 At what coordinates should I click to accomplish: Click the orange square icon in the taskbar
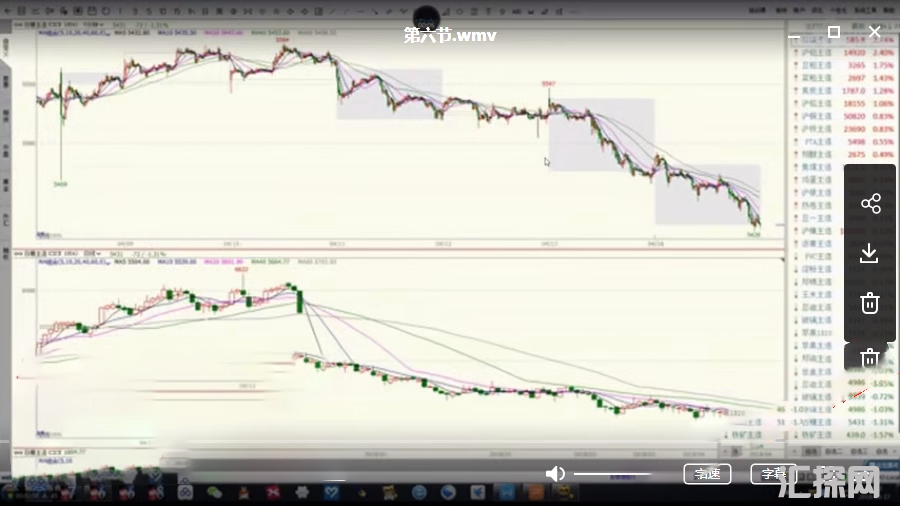pyautogui.click(x=535, y=492)
